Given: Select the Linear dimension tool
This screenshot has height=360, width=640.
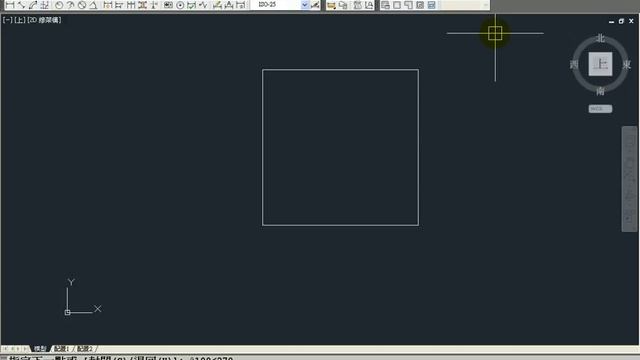Looking at the screenshot, I should (10, 5).
